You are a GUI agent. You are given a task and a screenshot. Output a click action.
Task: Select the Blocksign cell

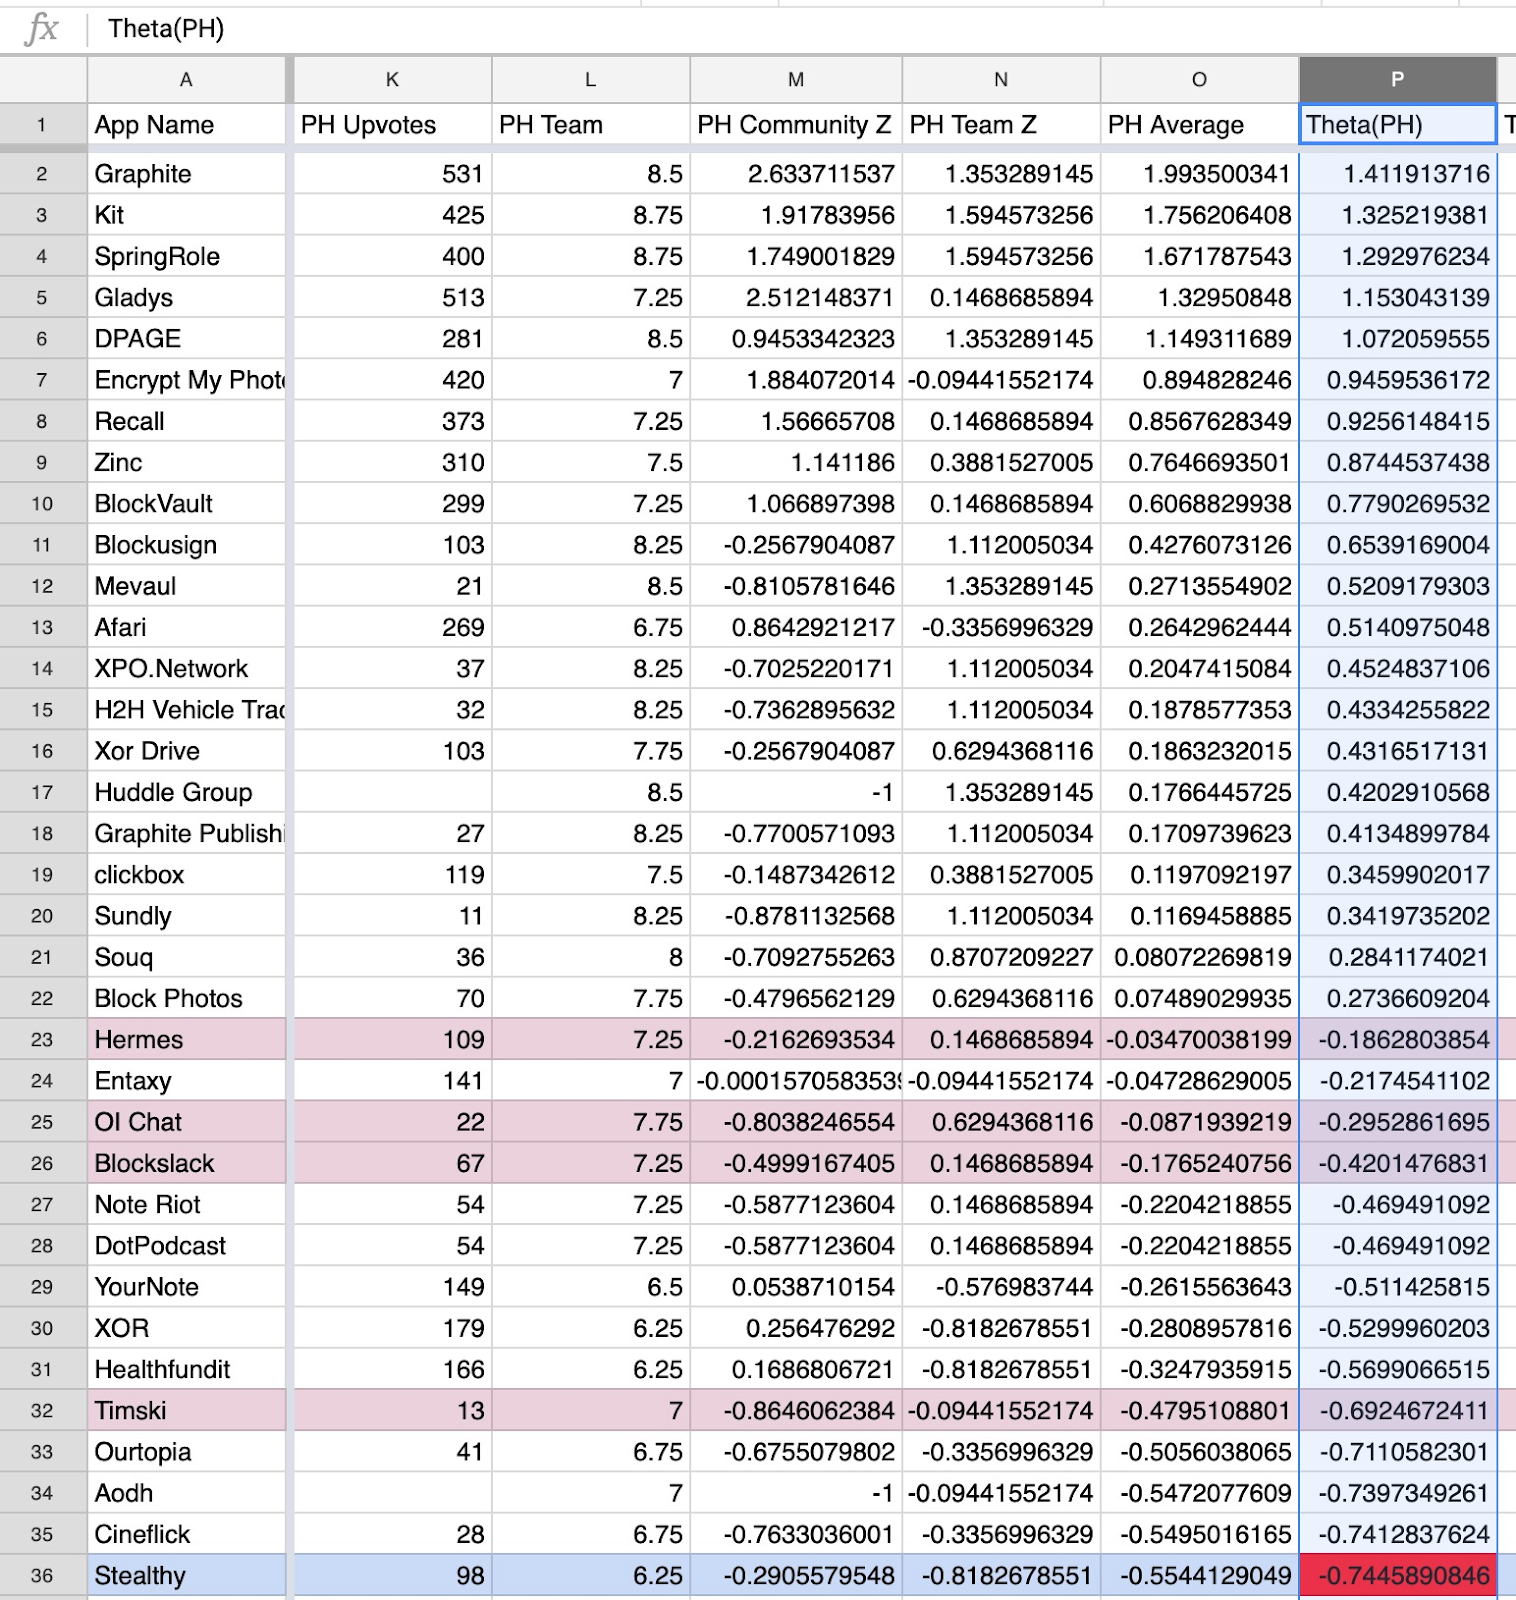tap(187, 545)
